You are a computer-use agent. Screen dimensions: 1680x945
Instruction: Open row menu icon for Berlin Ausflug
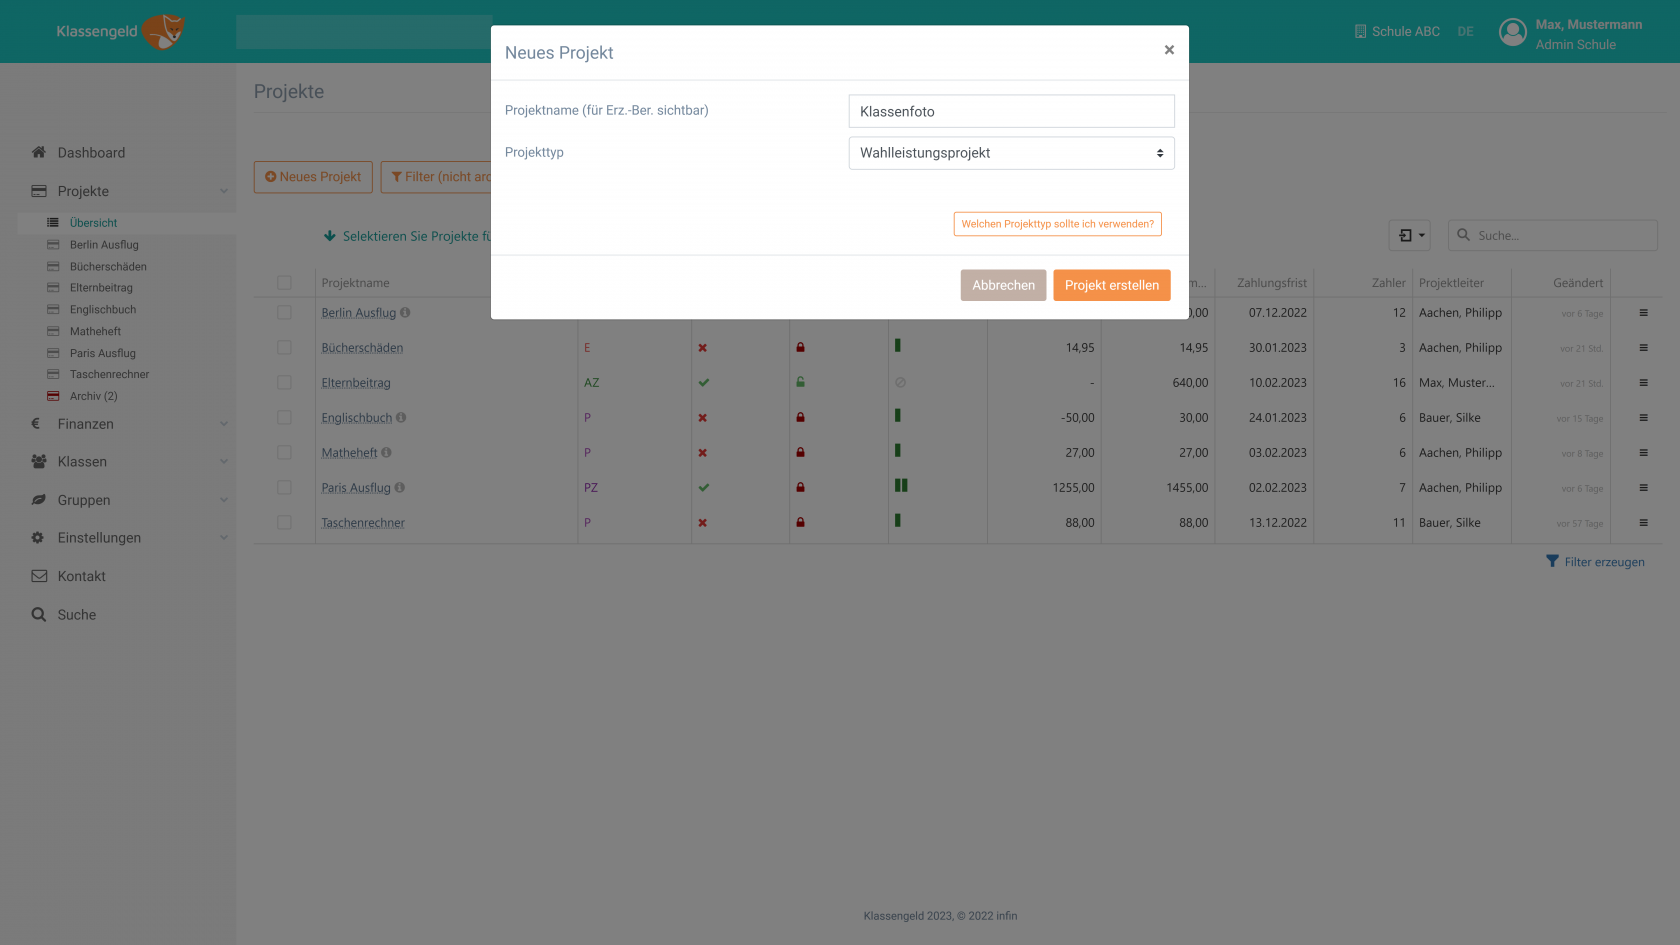tap(1643, 313)
